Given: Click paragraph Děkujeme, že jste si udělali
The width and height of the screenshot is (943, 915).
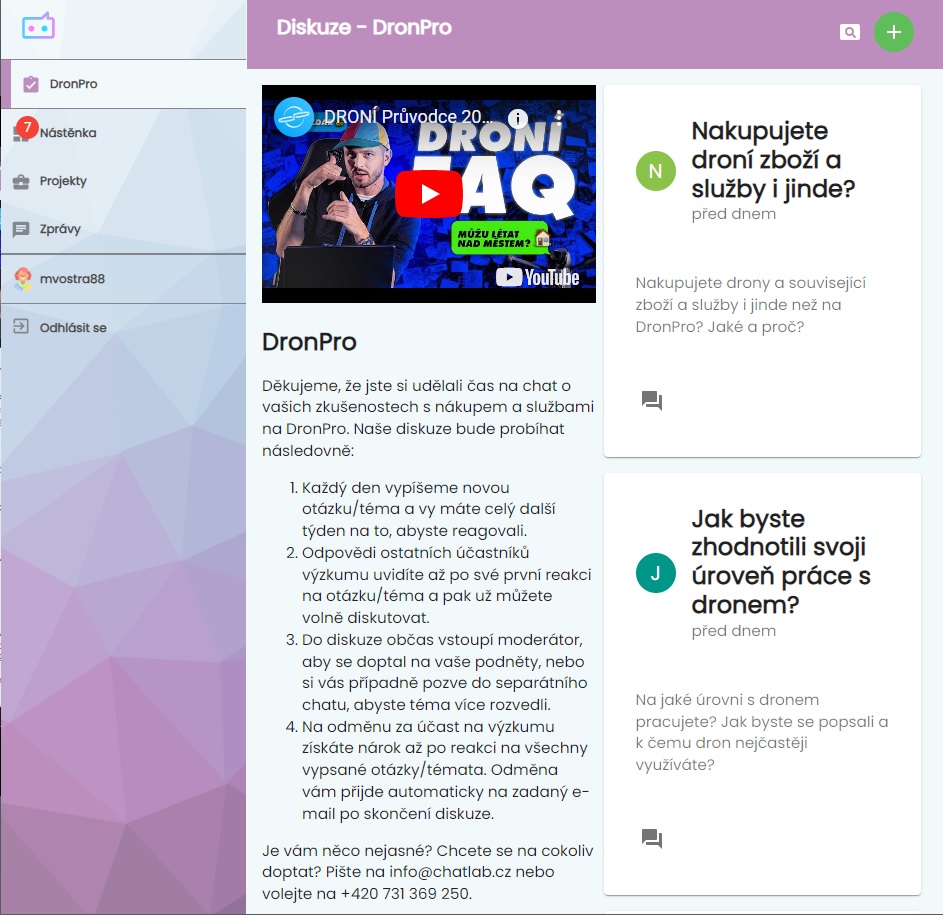Looking at the screenshot, I should click(428, 418).
